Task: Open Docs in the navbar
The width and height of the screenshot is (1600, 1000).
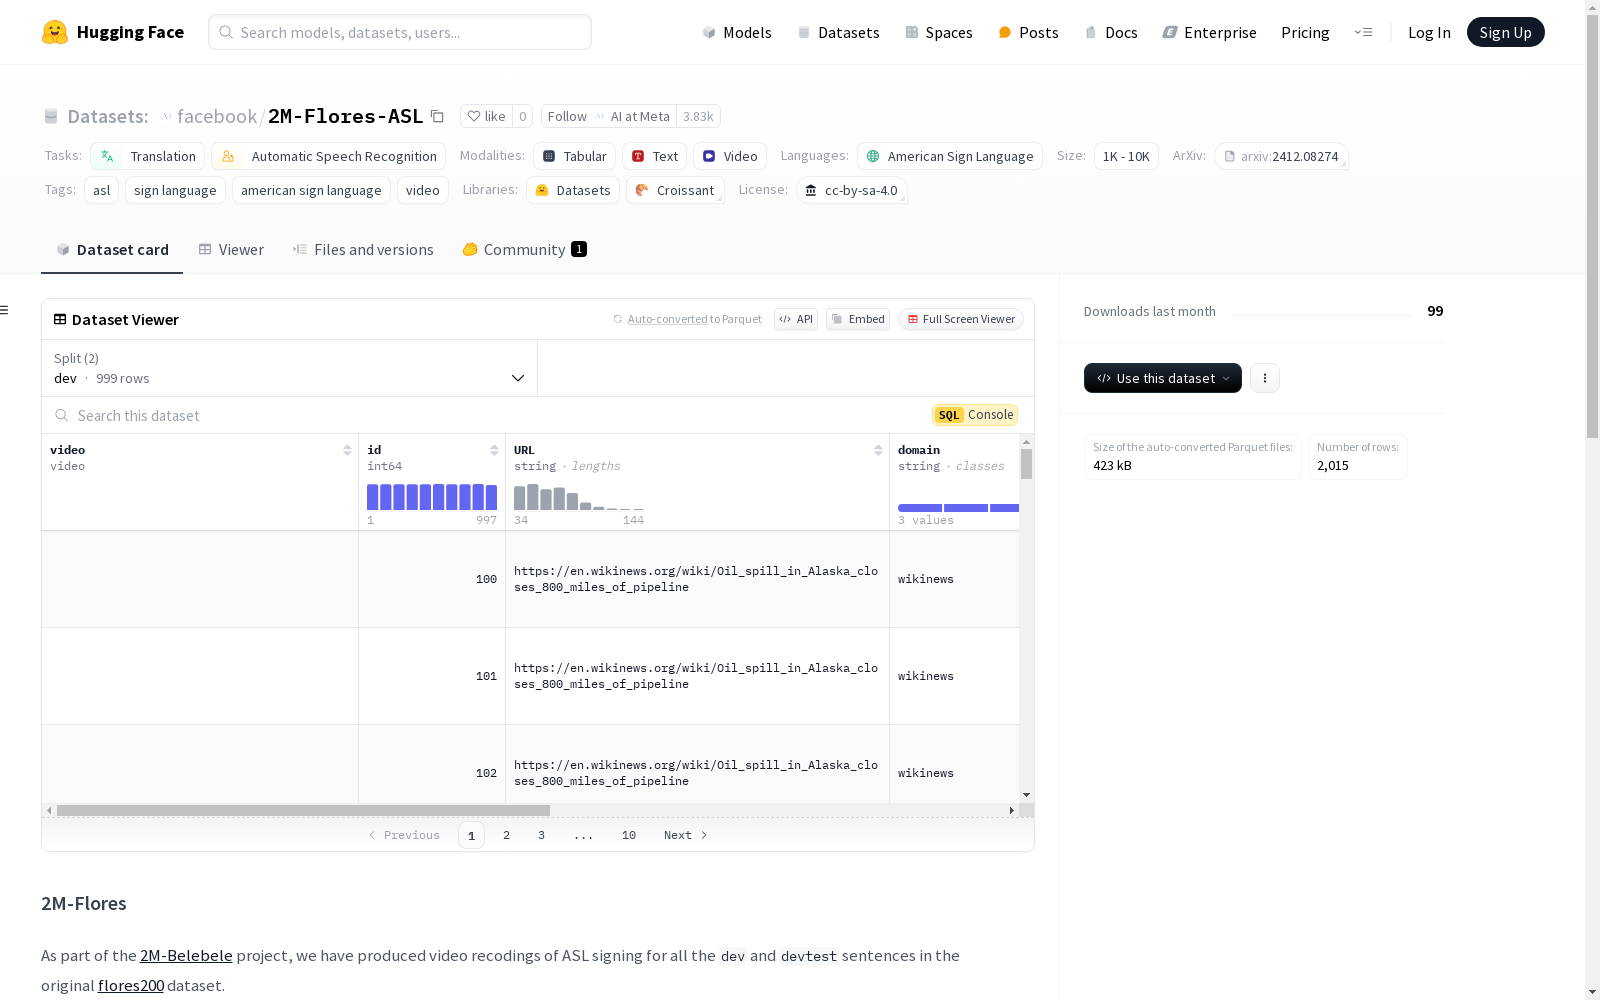Action: [x=1111, y=32]
